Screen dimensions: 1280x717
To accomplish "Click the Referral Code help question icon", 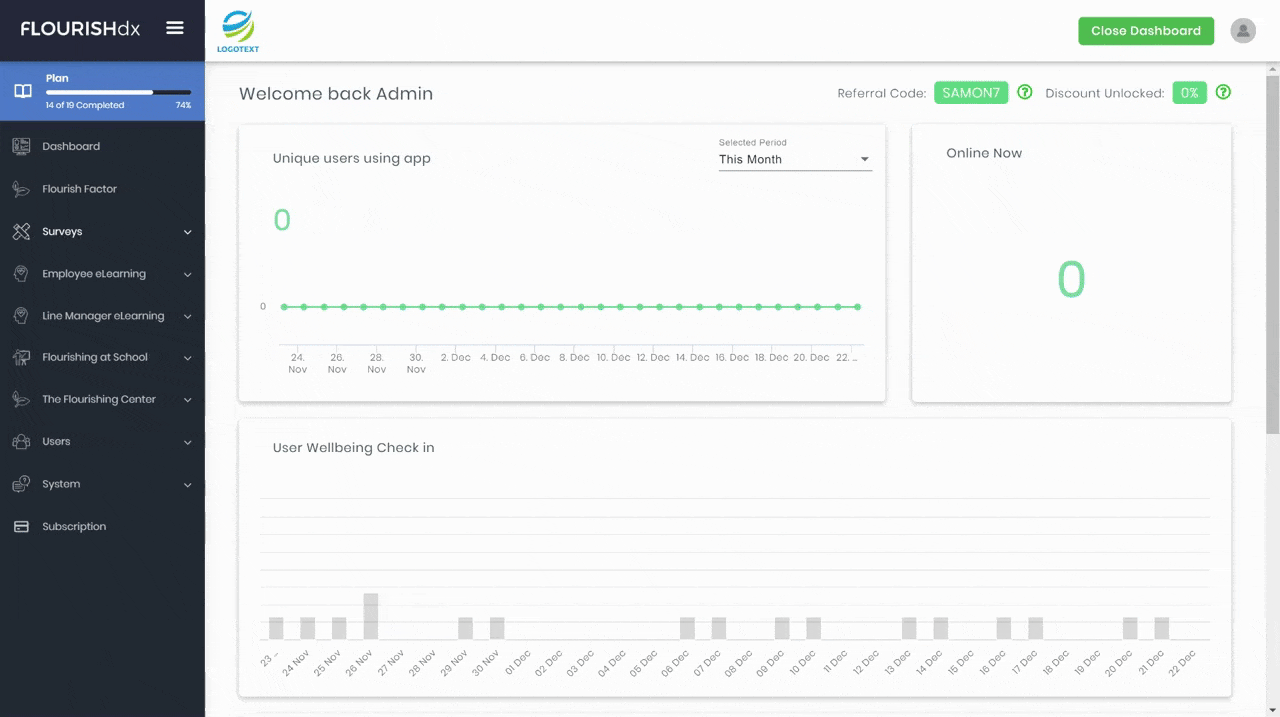I will click(1025, 92).
